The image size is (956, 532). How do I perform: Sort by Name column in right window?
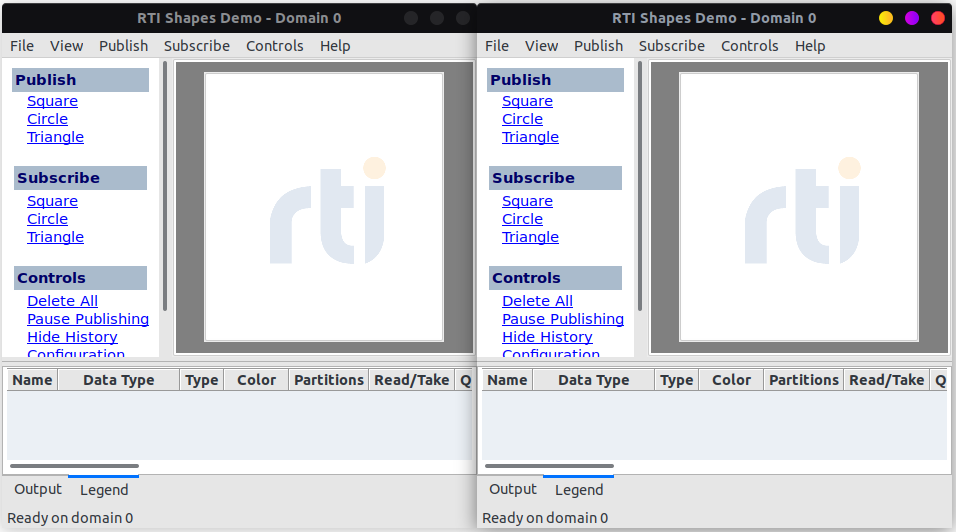pyautogui.click(x=507, y=380)
